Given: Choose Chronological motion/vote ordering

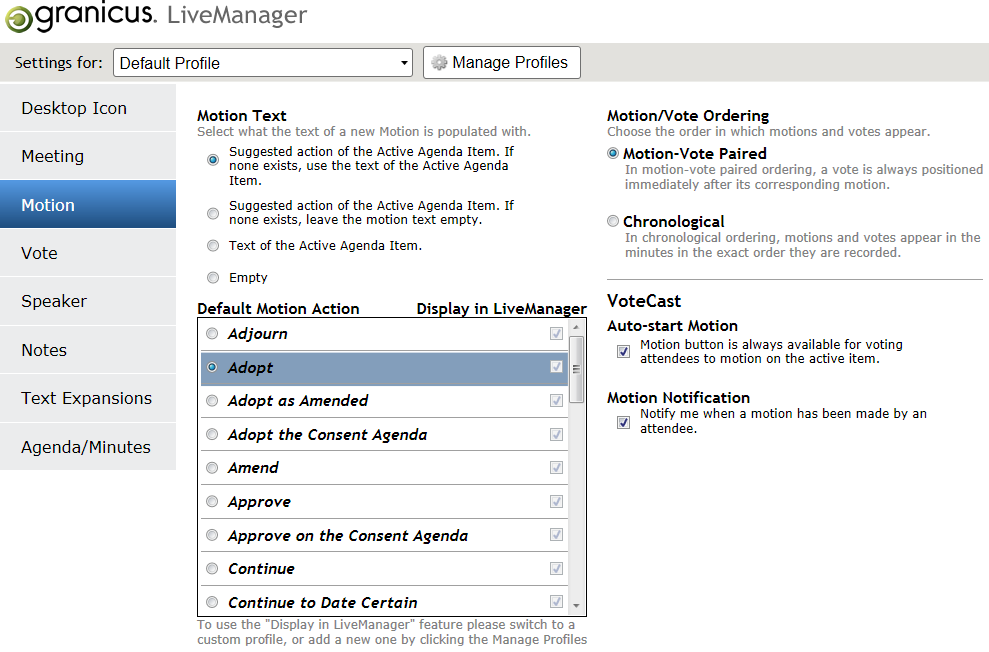Looking at the screenshot, I should pyautogui.click(x=611, y=221).
